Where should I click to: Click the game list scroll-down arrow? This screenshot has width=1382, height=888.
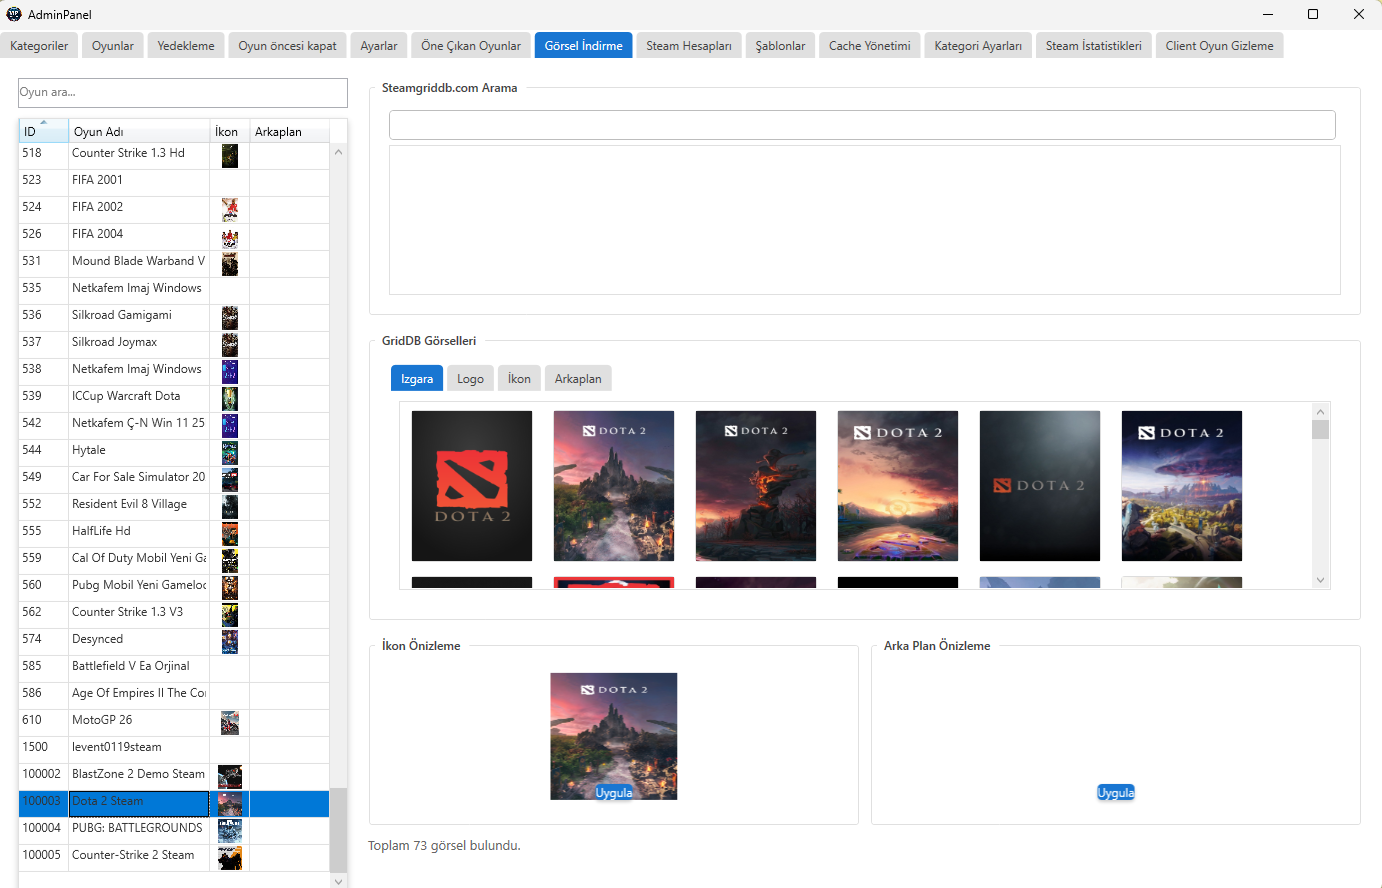pos(338,881)
